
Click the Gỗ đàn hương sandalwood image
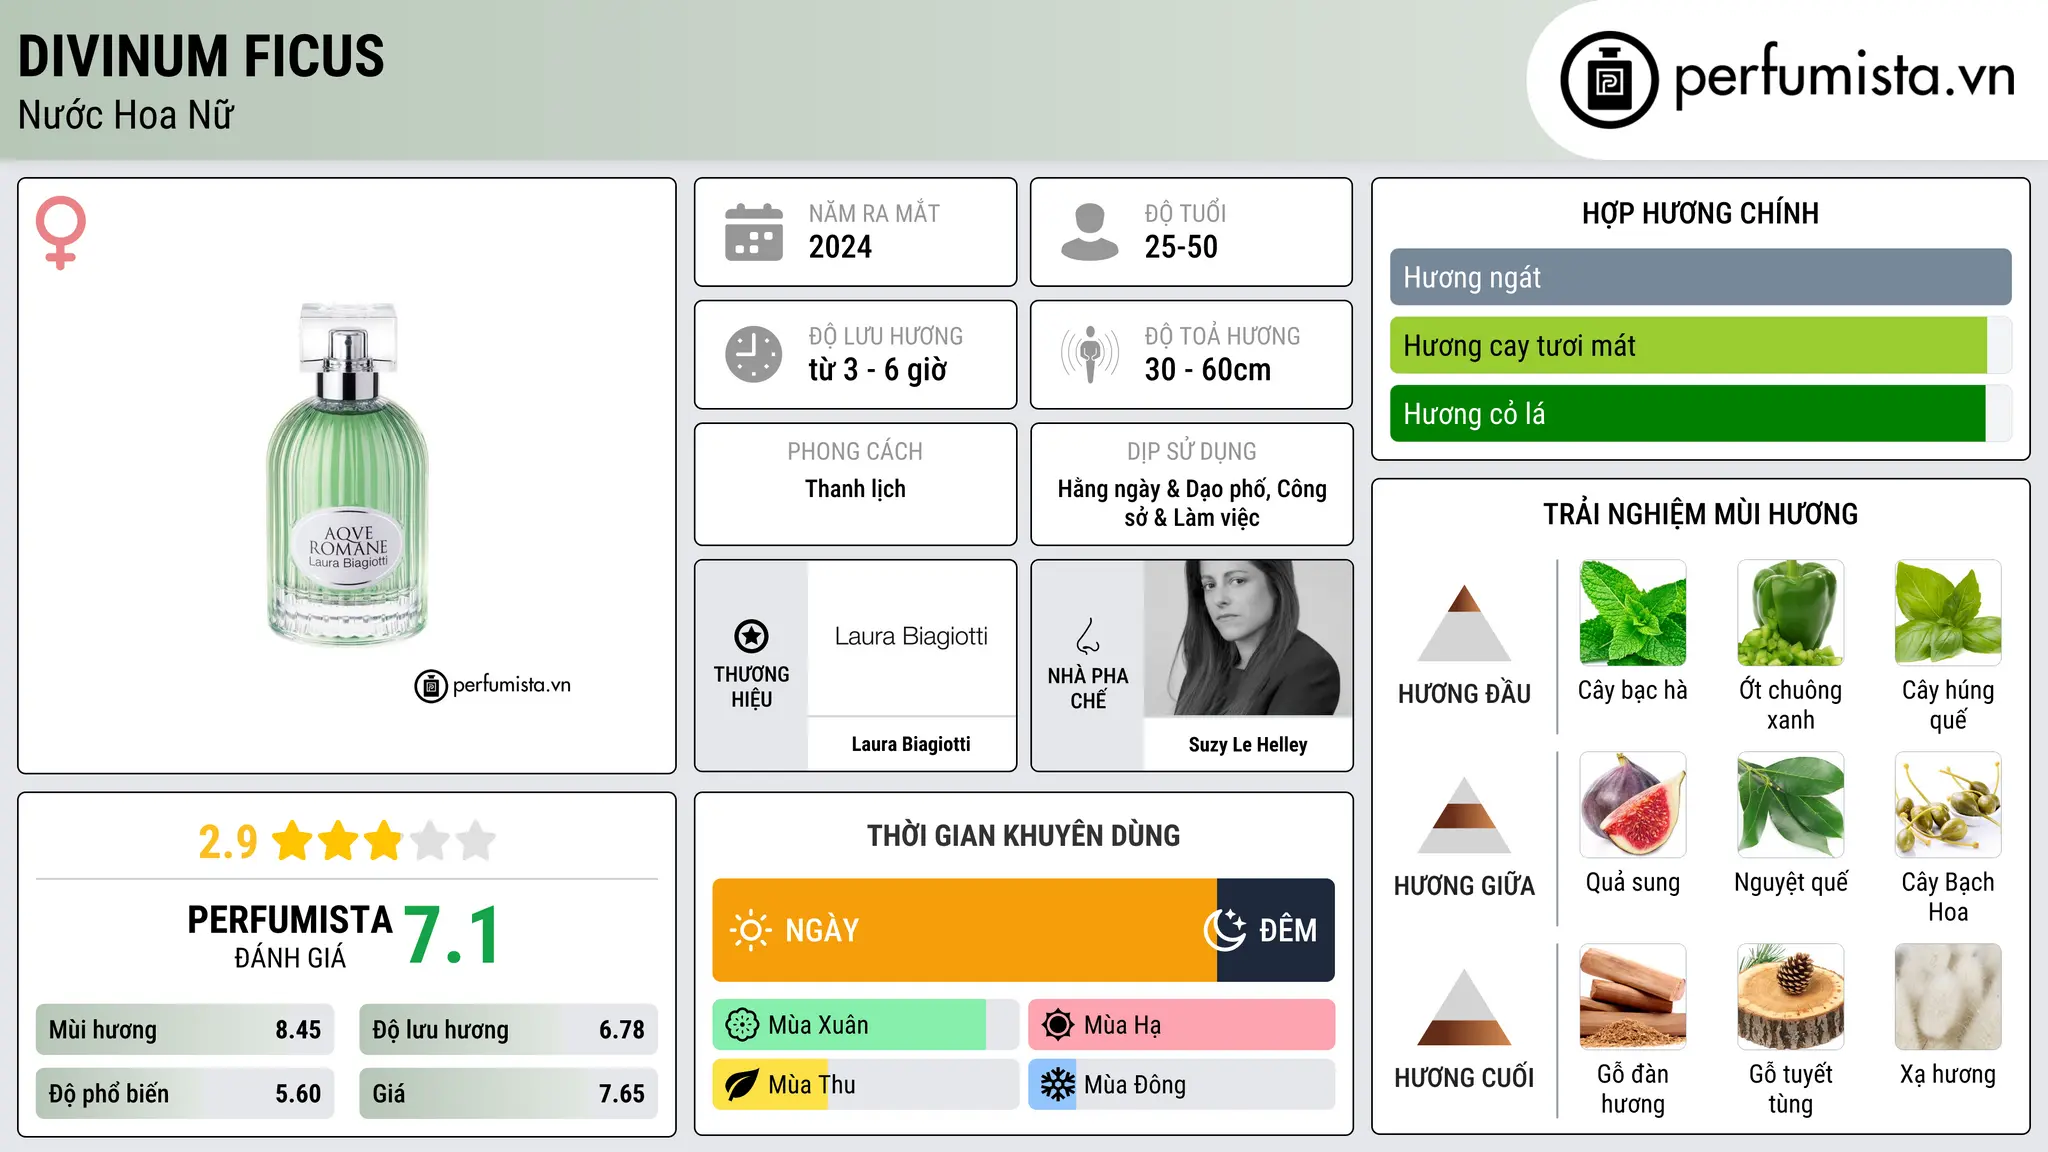coord(1632,997)
